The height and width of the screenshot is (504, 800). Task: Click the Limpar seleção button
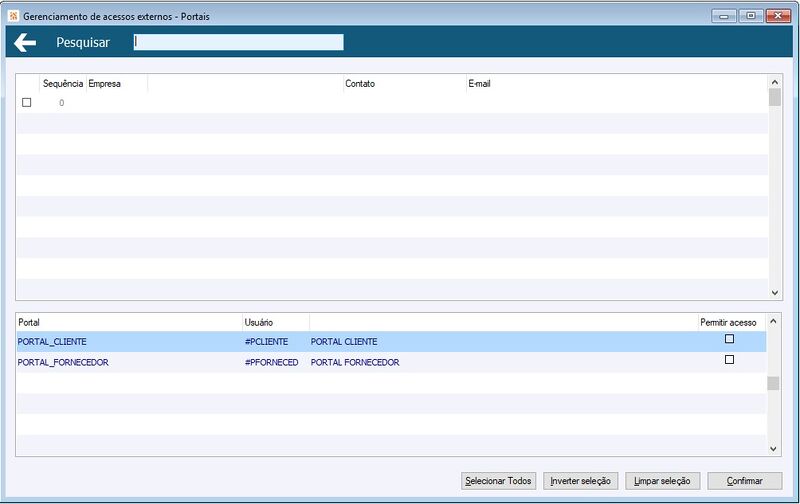[662, 481]
